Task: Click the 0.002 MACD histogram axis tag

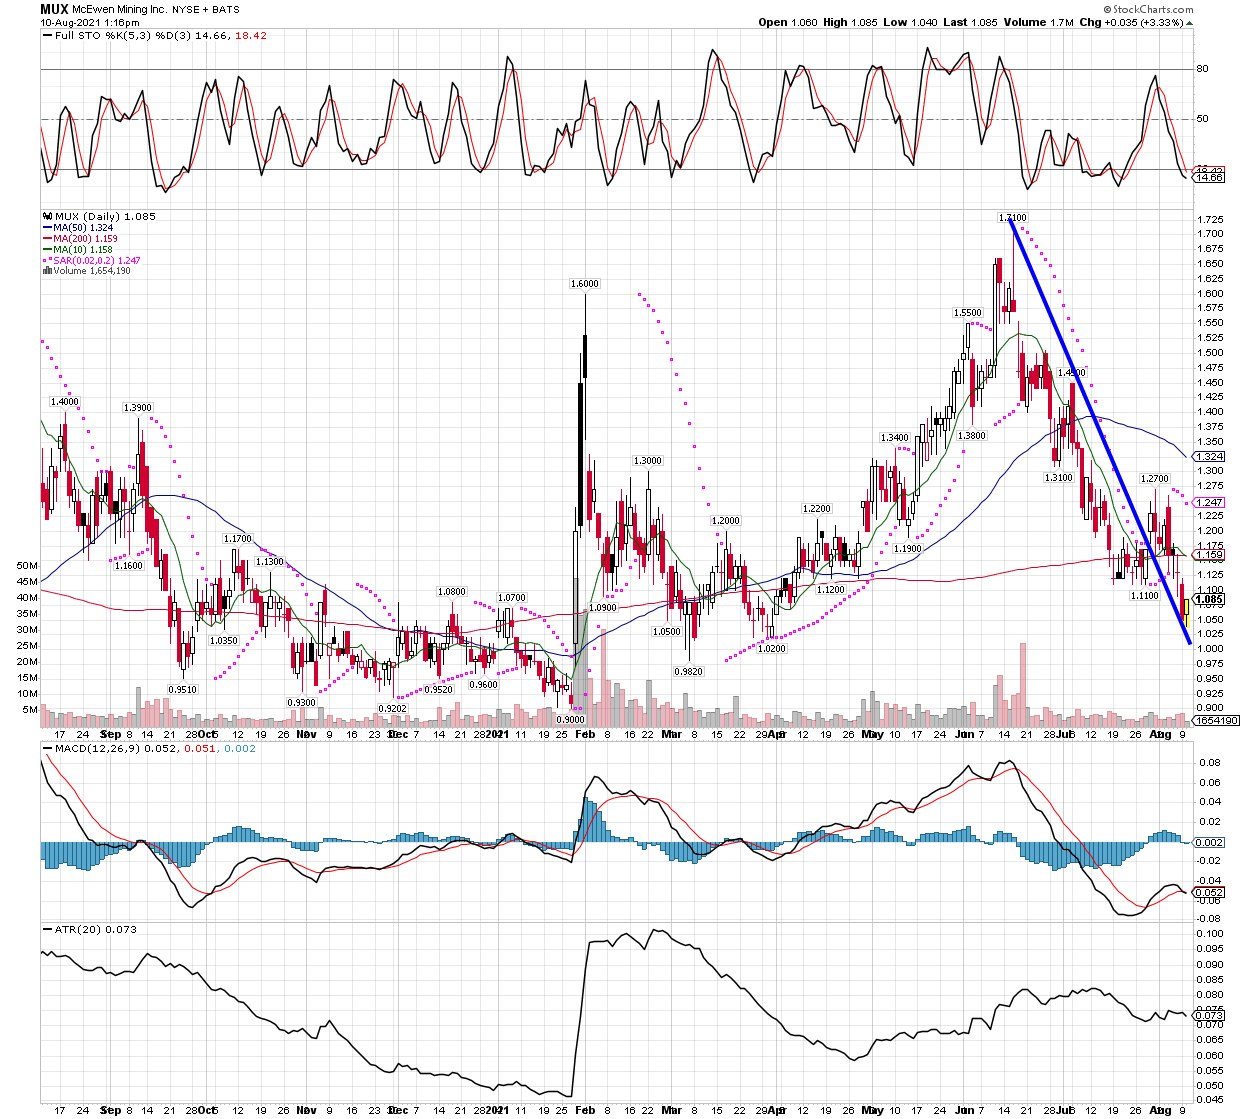Action: point(1210,842)
